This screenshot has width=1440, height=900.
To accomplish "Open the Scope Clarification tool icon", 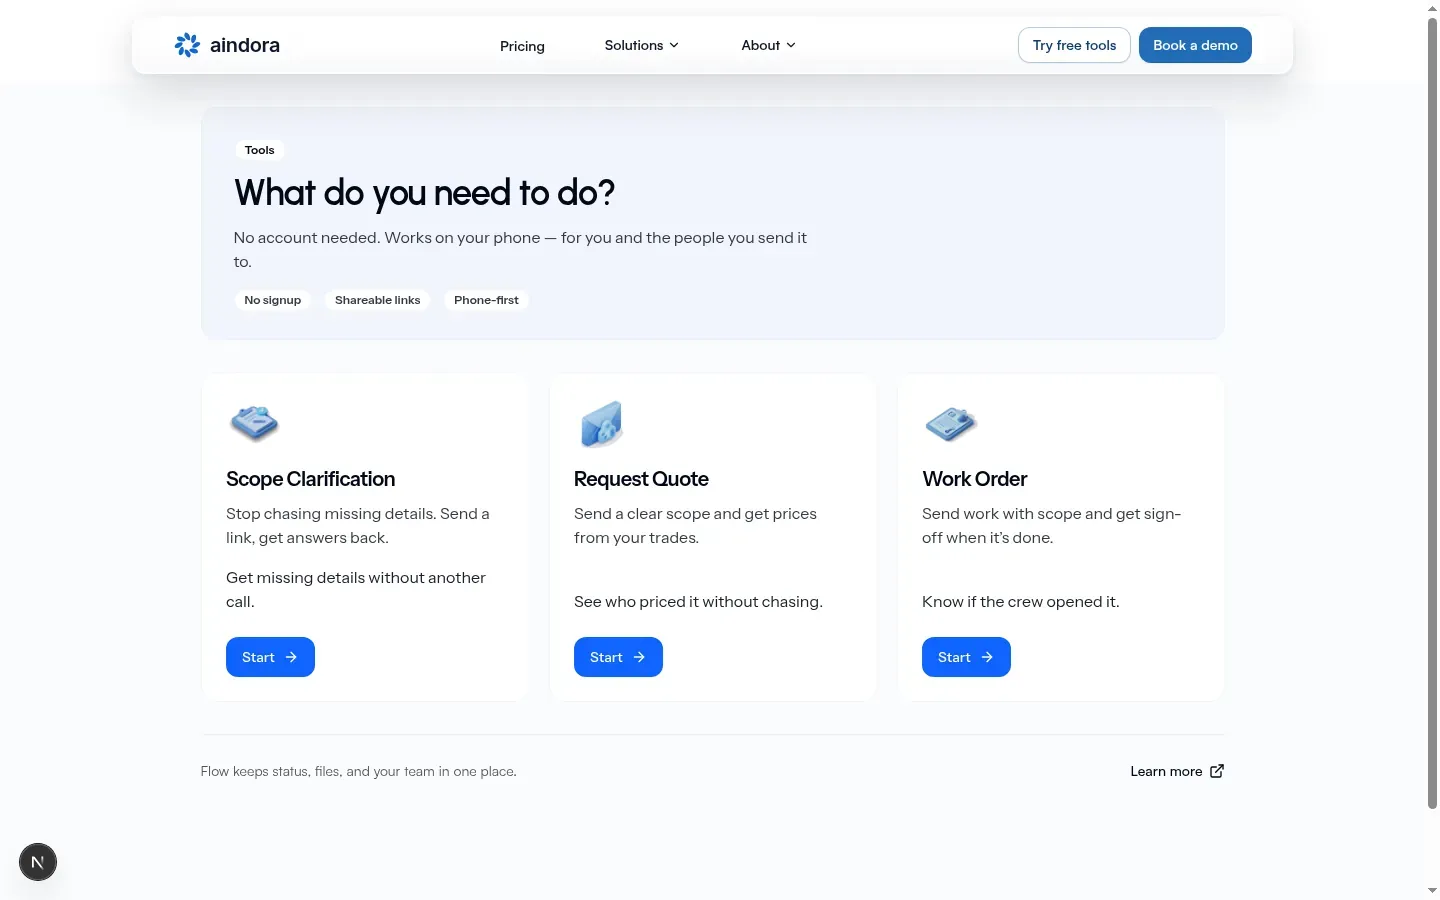I will (254, 423).
